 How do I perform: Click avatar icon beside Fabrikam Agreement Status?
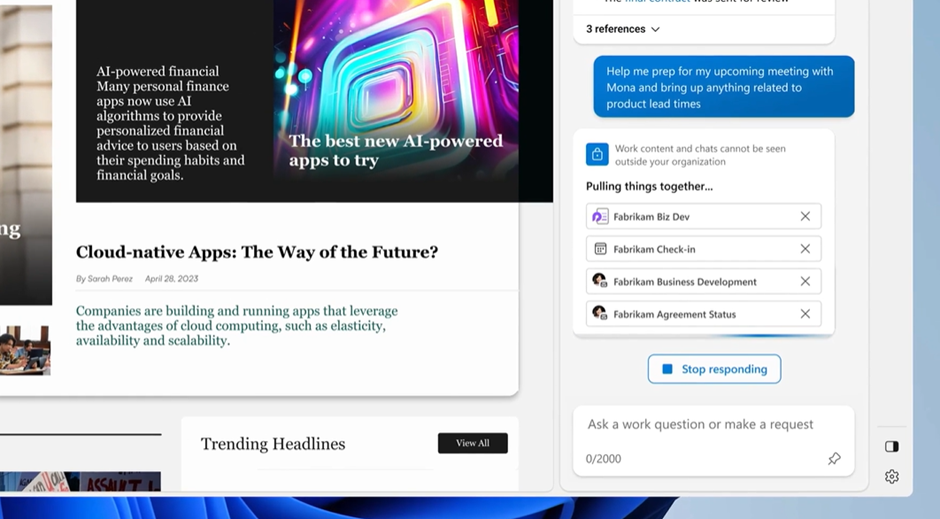click(x=600, y=314)
